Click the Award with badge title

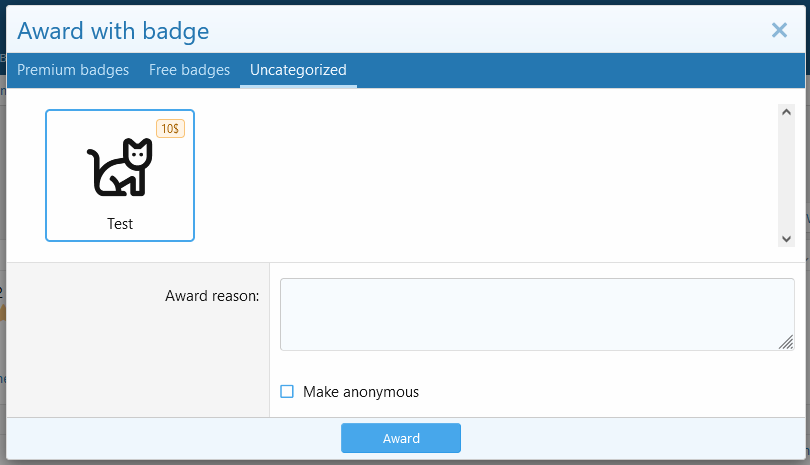tap(113, 31)
